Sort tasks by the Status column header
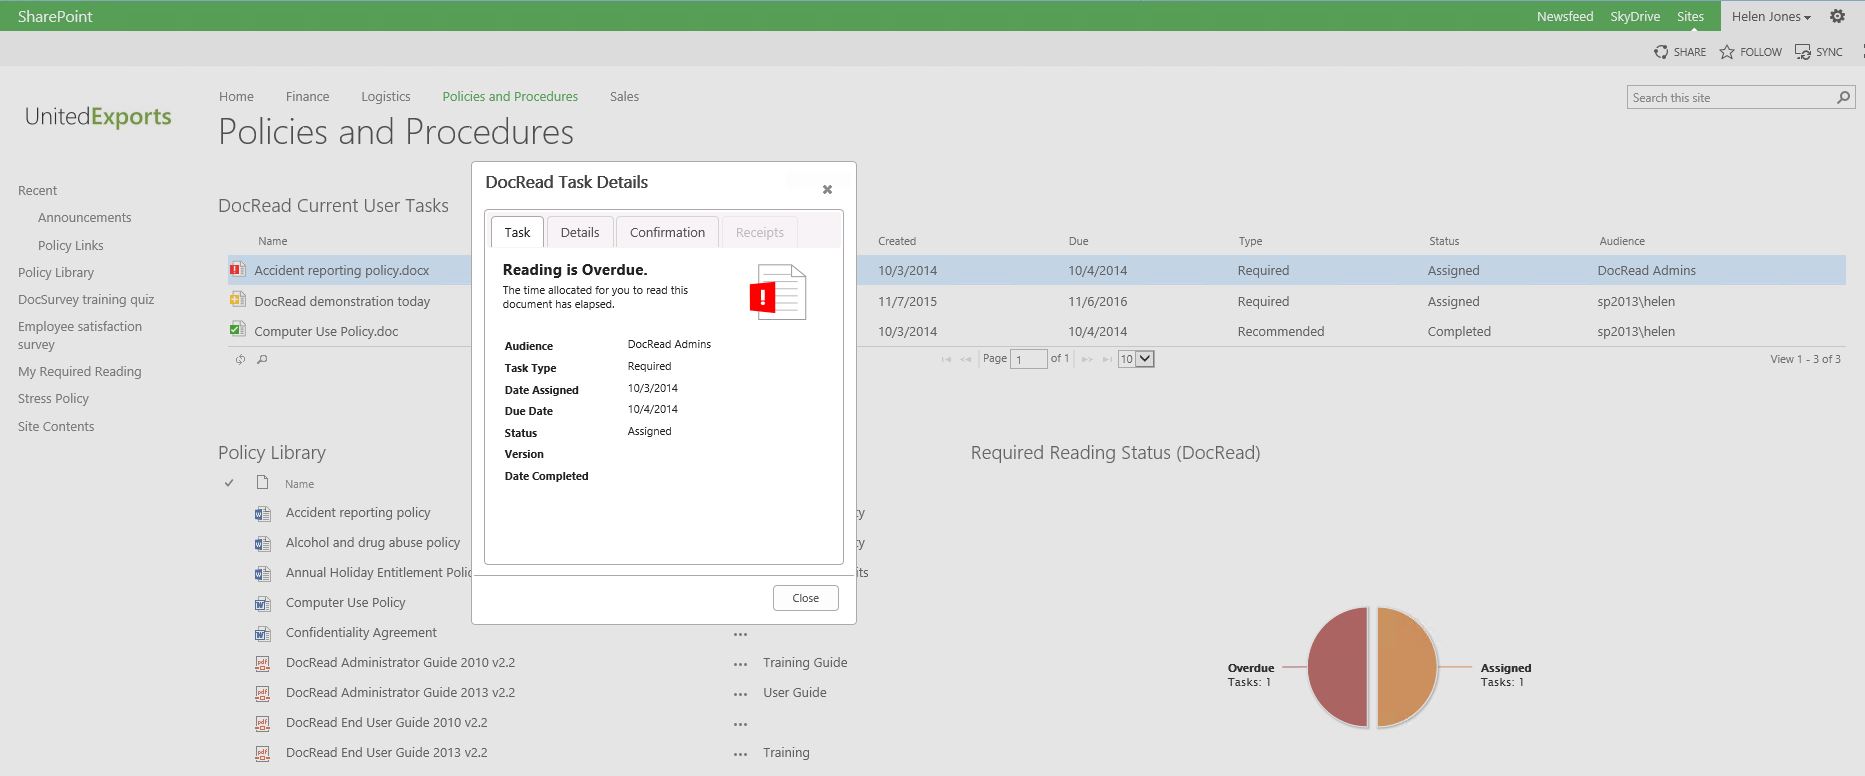This screenshot has height=776, width=1865. click(1444, 241)
